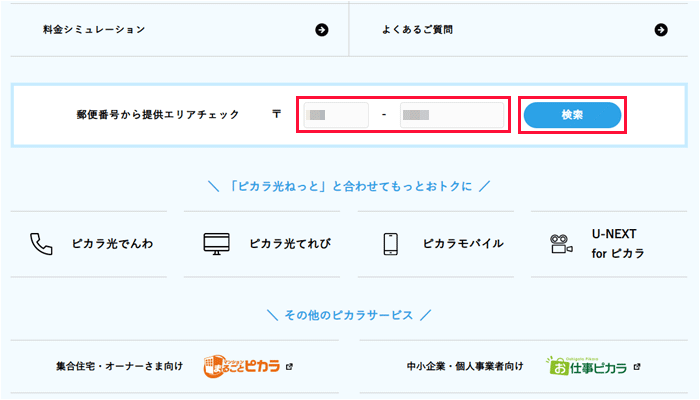Open the お仕事ピカラ logo link

pos(586,366)
